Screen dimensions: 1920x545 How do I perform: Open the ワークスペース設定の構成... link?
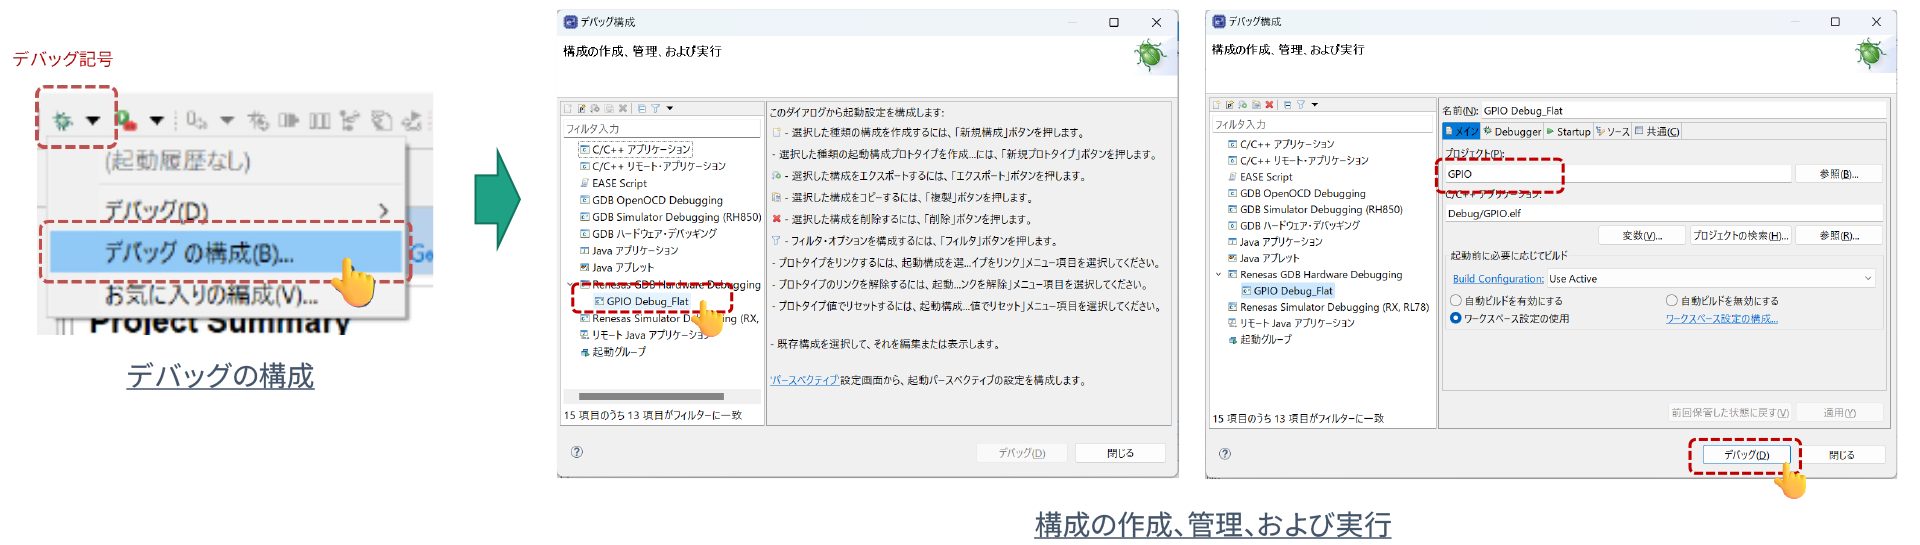pos(1721,319)
